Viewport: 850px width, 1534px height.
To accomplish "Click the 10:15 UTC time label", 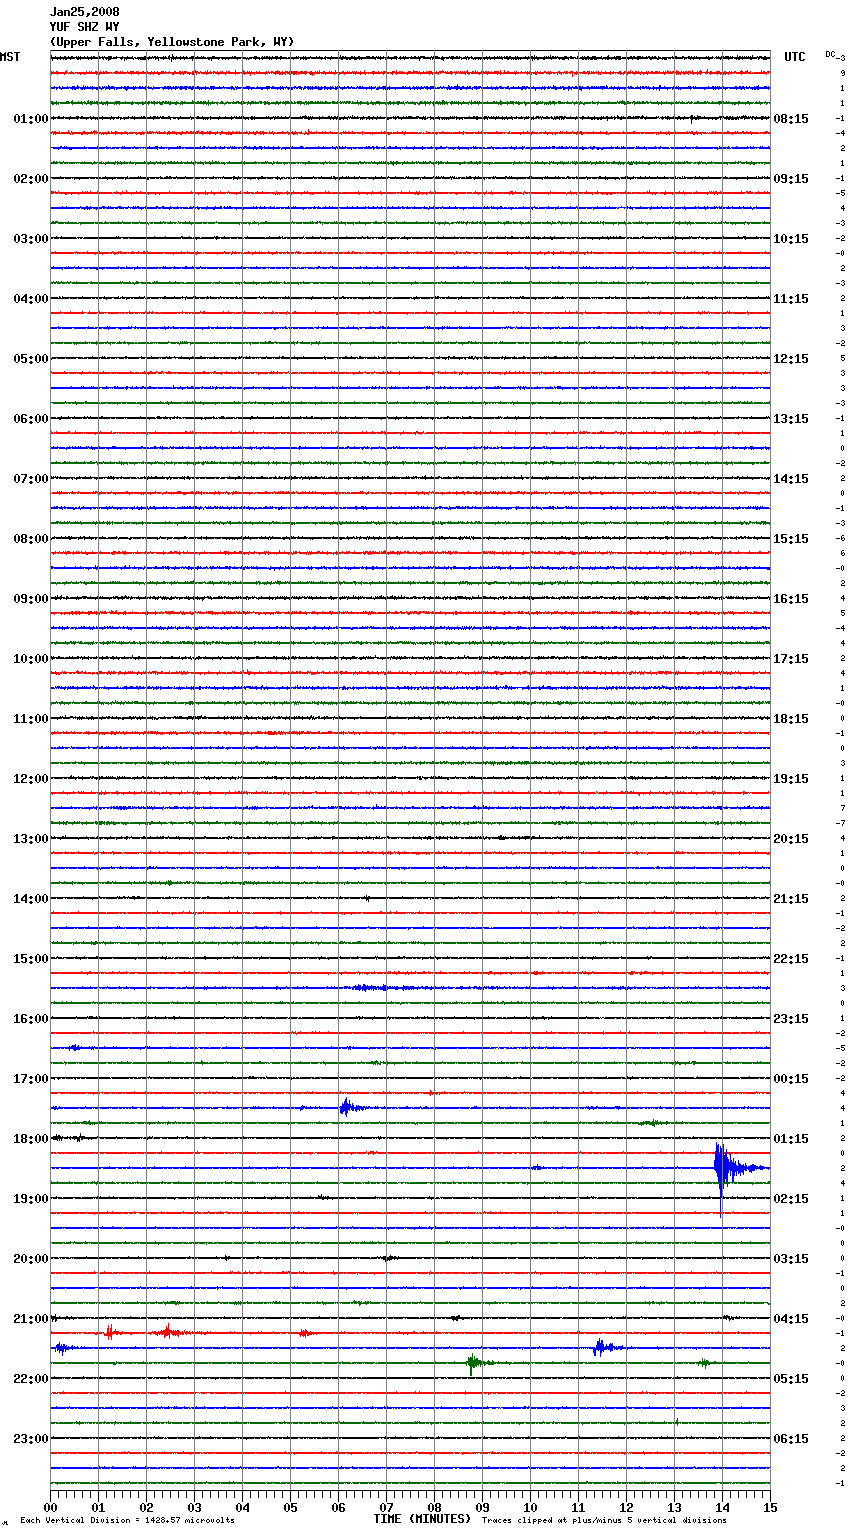I will click(791, 239).
